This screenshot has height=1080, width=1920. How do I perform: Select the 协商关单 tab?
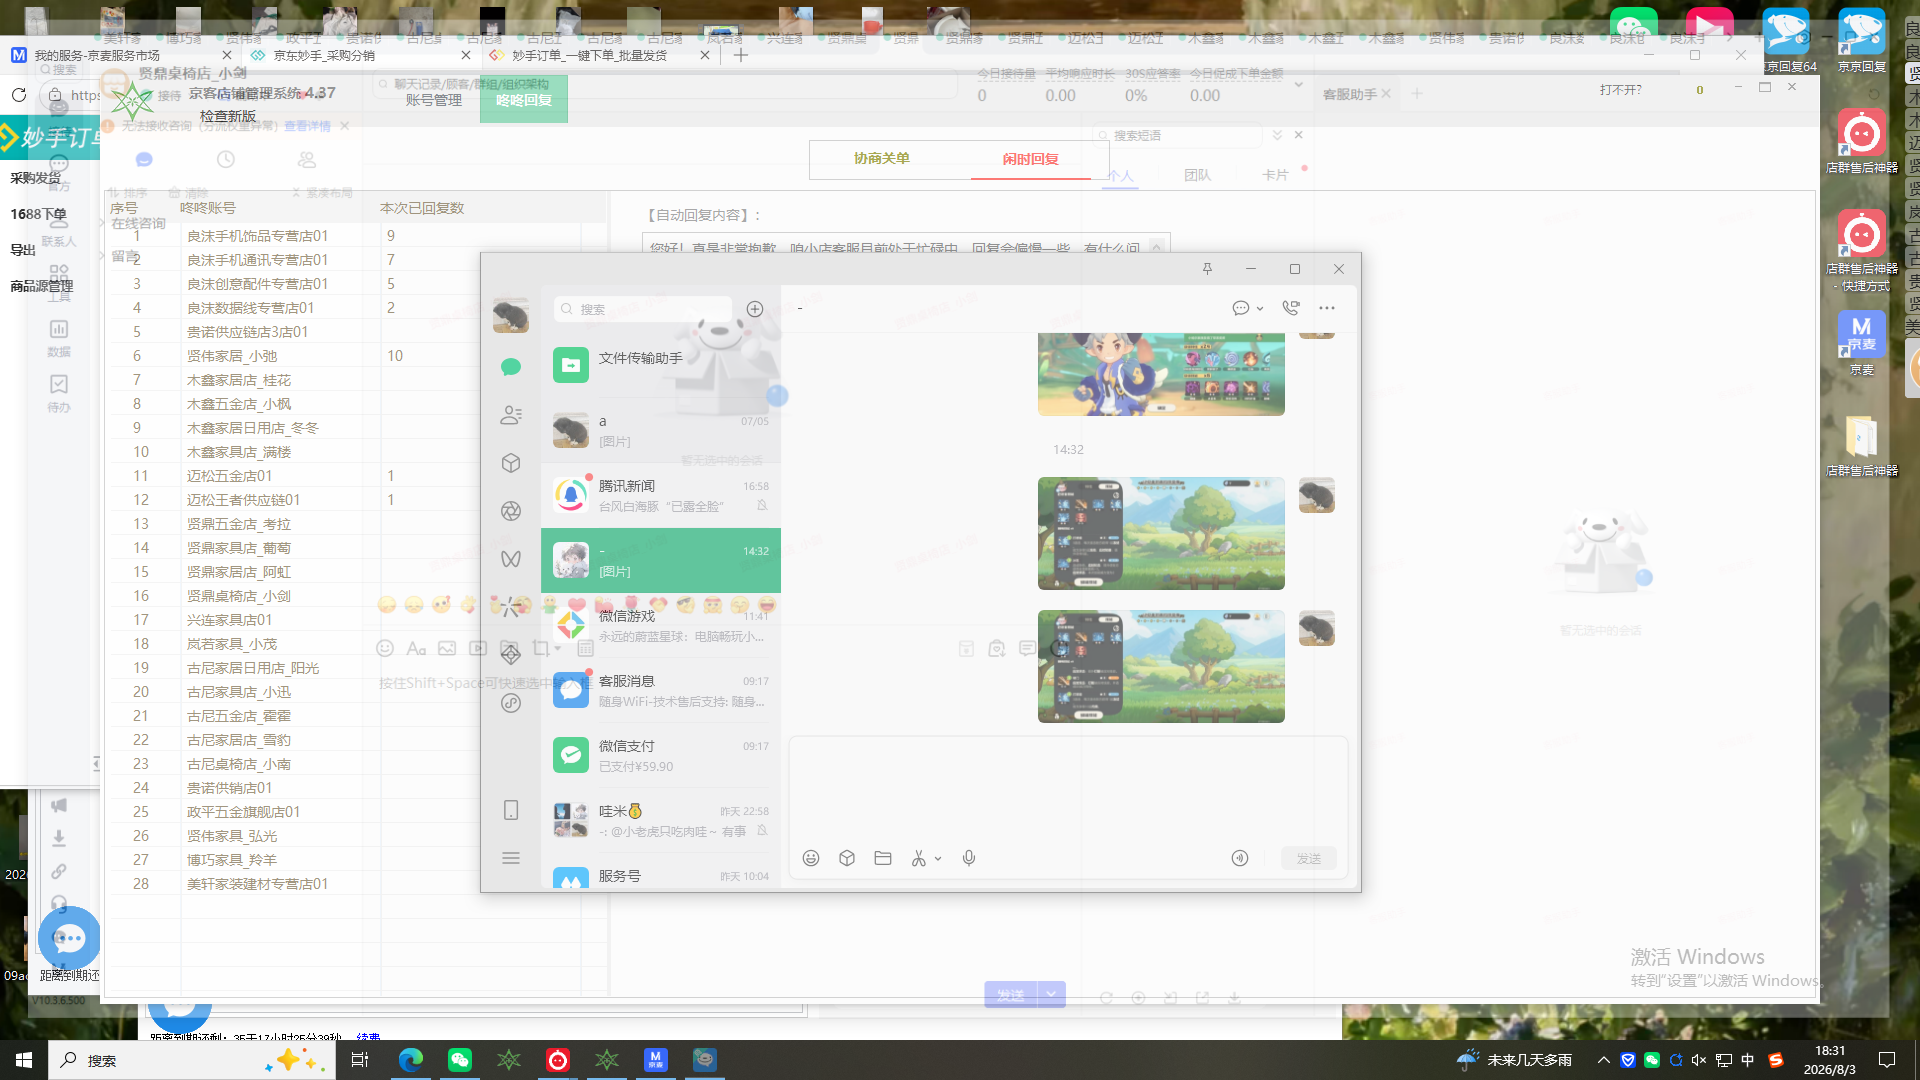point(882,158)
